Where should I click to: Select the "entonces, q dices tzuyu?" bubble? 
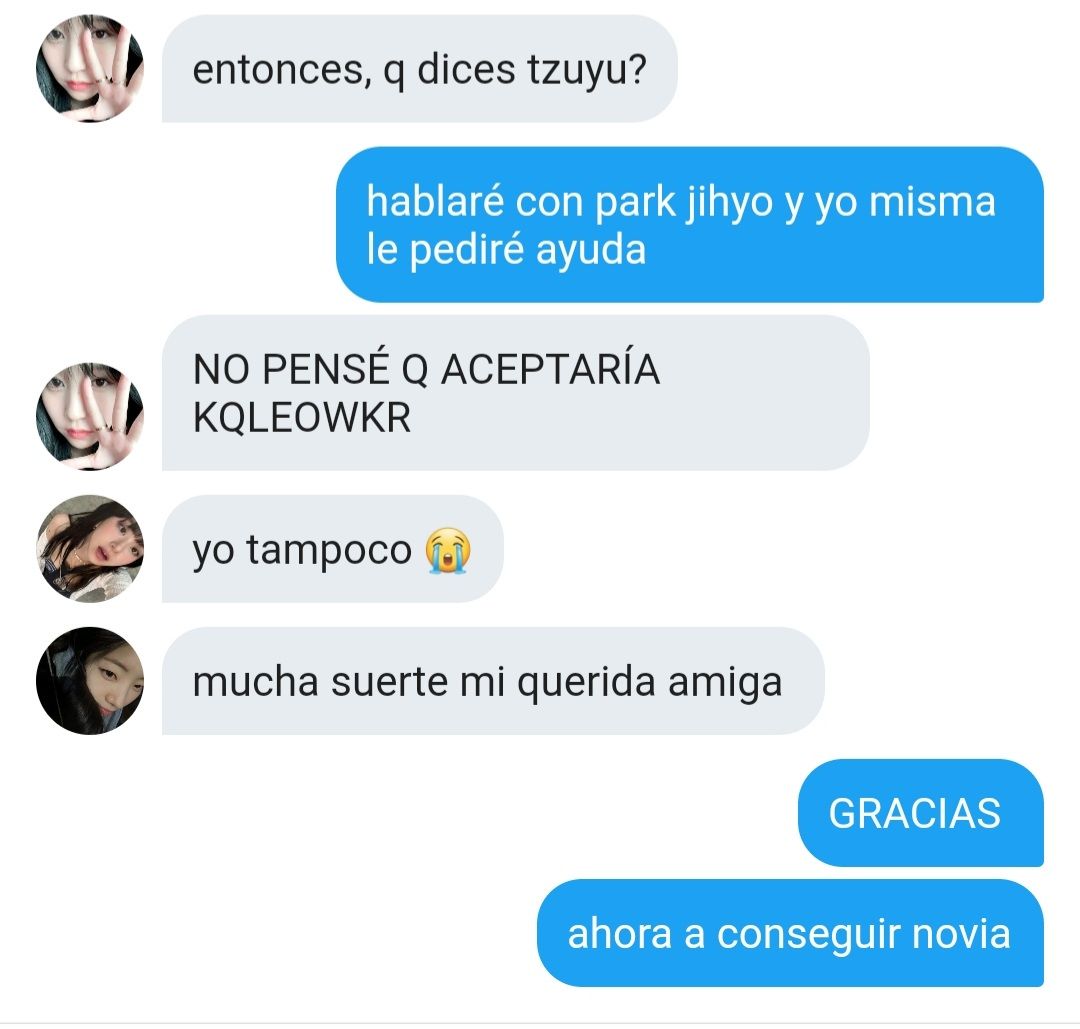pos(419,69)
